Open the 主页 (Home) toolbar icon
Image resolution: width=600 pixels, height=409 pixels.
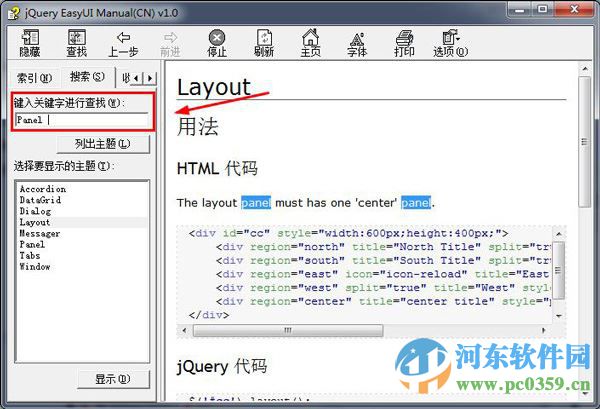(x=311, y=43)
